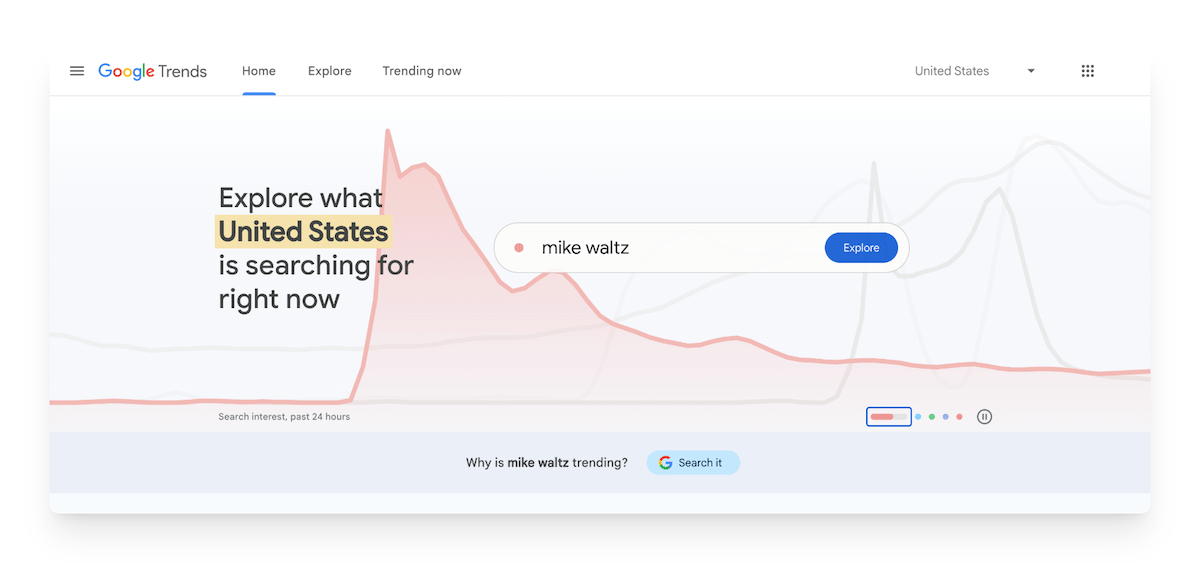Open the Google apps grid
This screenshot has width=1200, height=563.
[x=1088, y=71]
